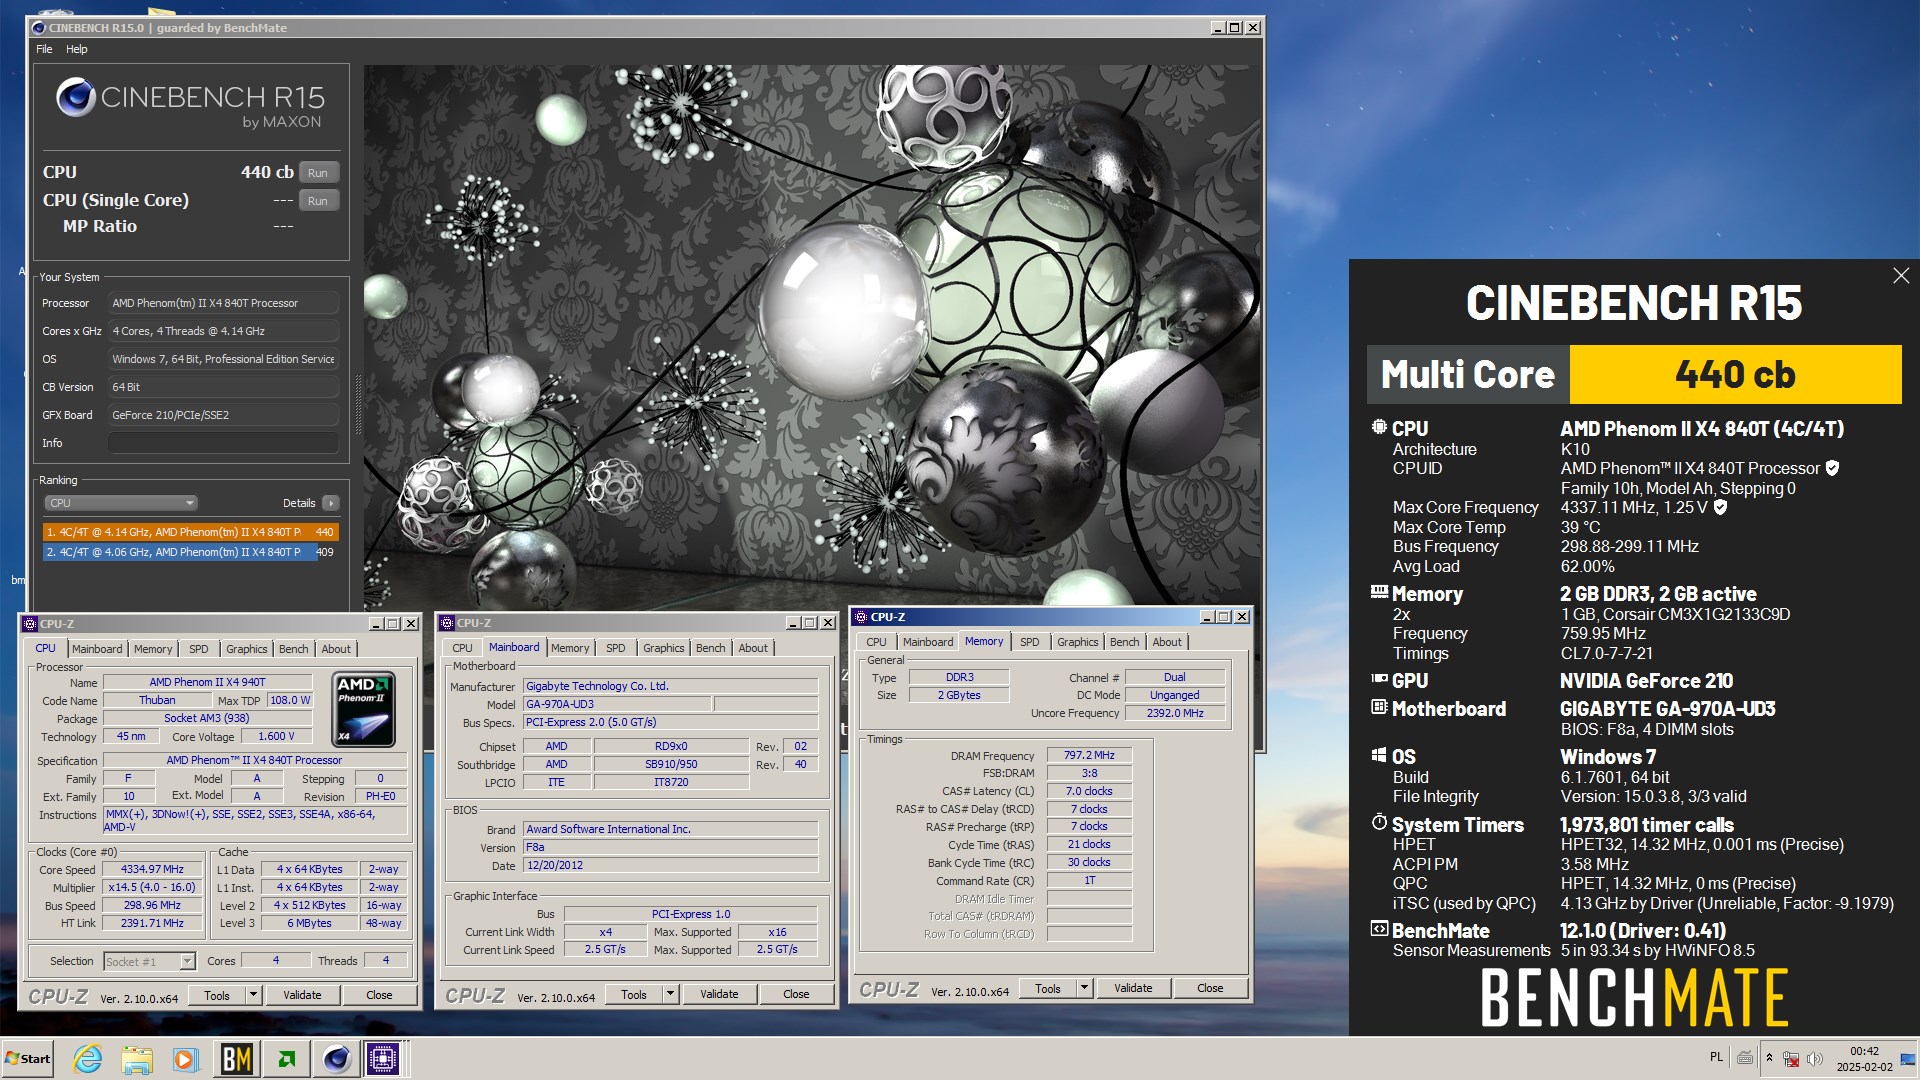This screenshot has width=1920, height=1080.
Task: Expand Tools dropdown arrow in middle CPU-Z
Action: tap(671, 994)
